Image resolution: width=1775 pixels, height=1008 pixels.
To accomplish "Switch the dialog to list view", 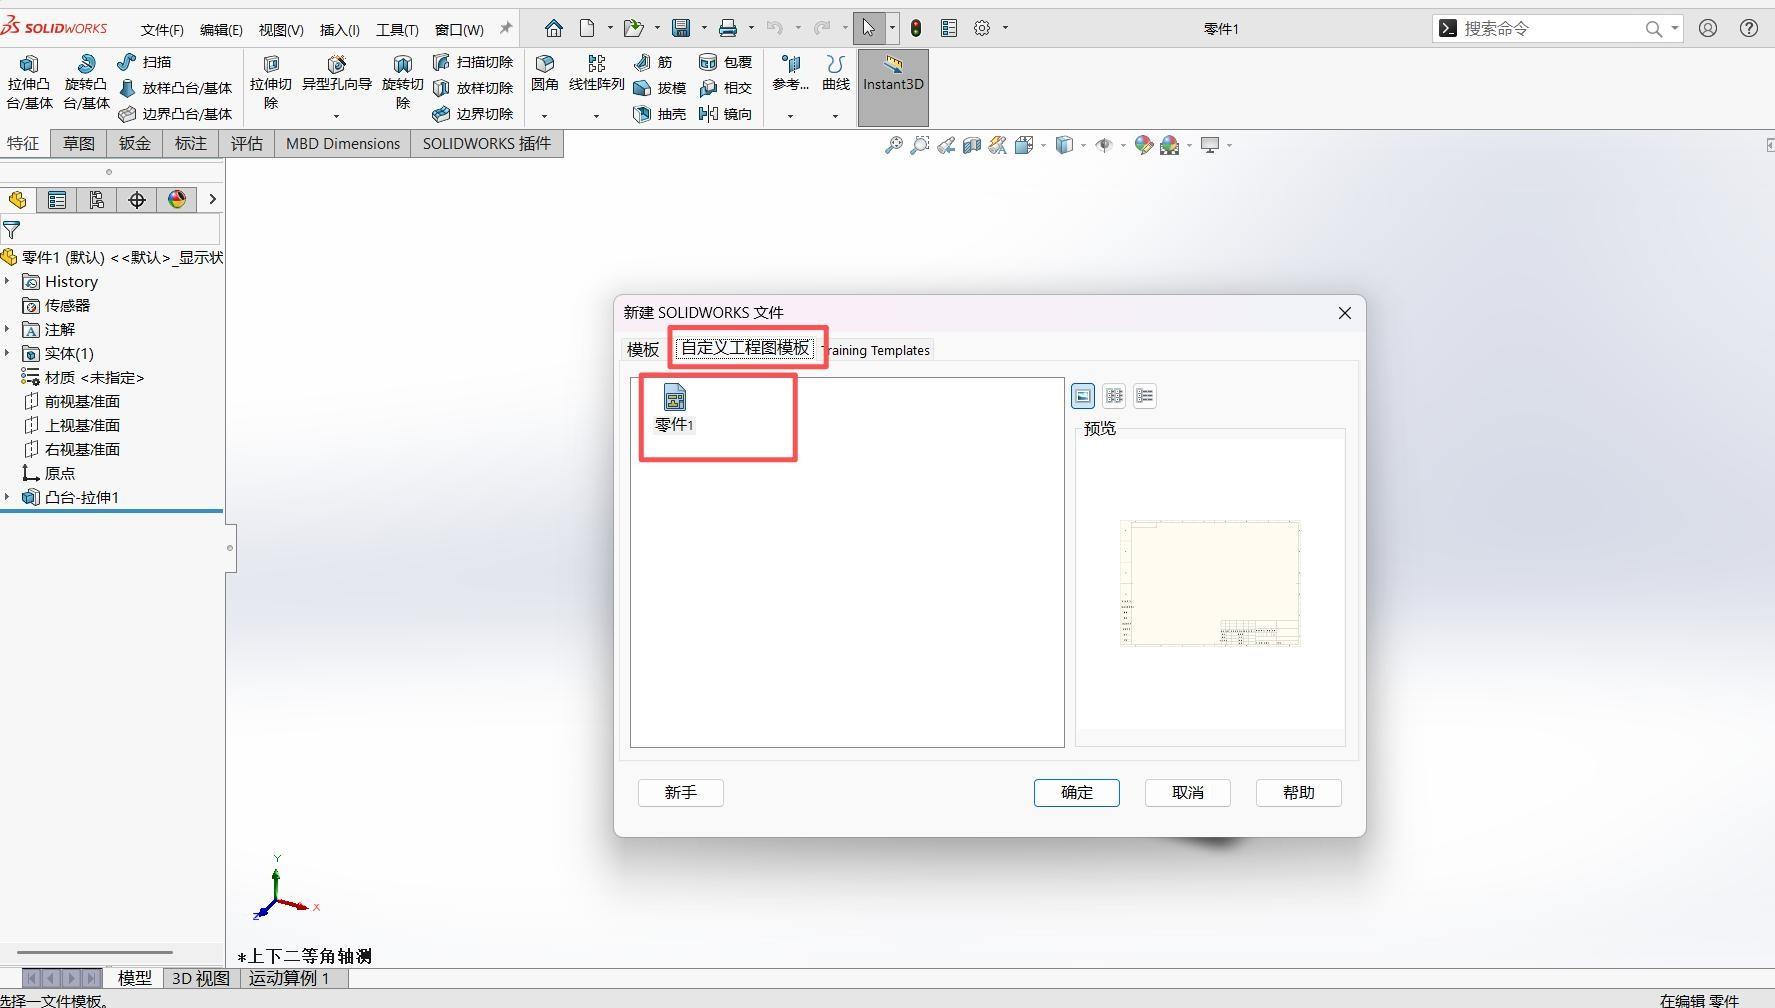I will click(1114, 396).
